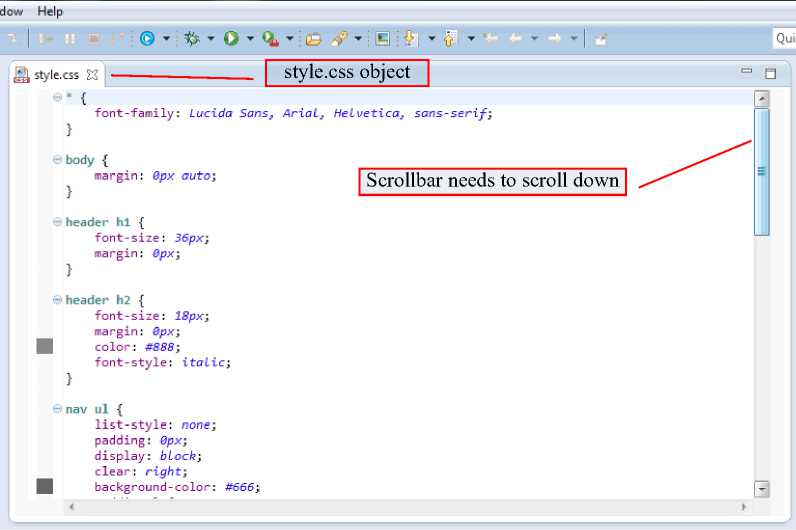
Task: Collapse the header h1 rule block
Action: (x=57, y=222)
